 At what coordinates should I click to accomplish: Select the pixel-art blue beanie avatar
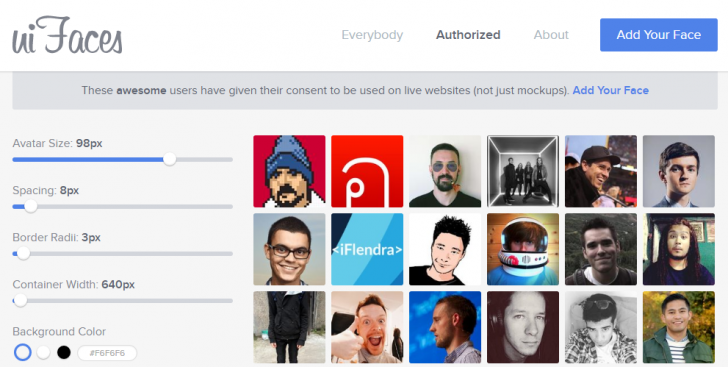289,171
